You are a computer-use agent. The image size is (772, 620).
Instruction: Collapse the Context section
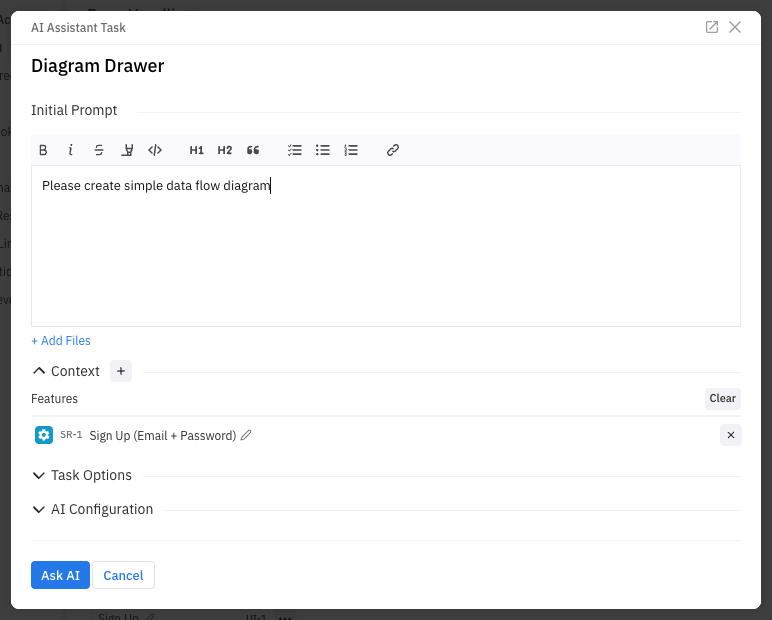click(x=40, y=371)
